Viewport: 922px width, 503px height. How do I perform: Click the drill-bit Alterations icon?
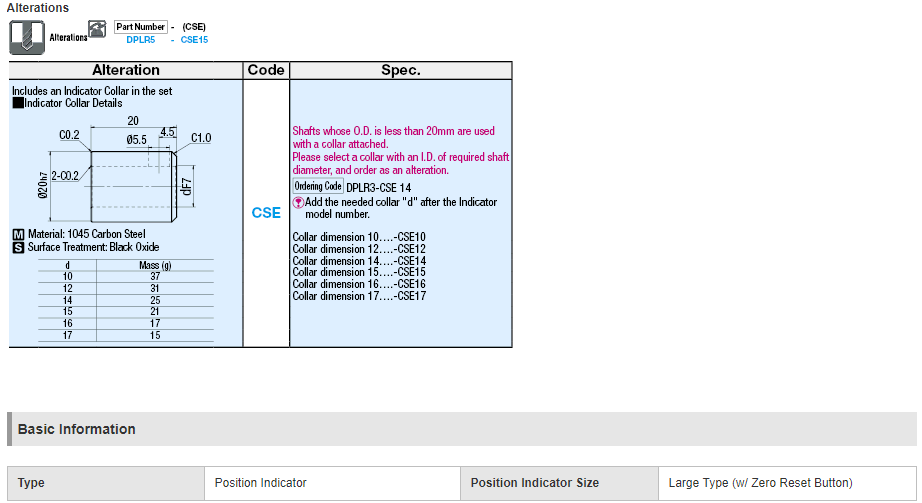click(26, 38)
